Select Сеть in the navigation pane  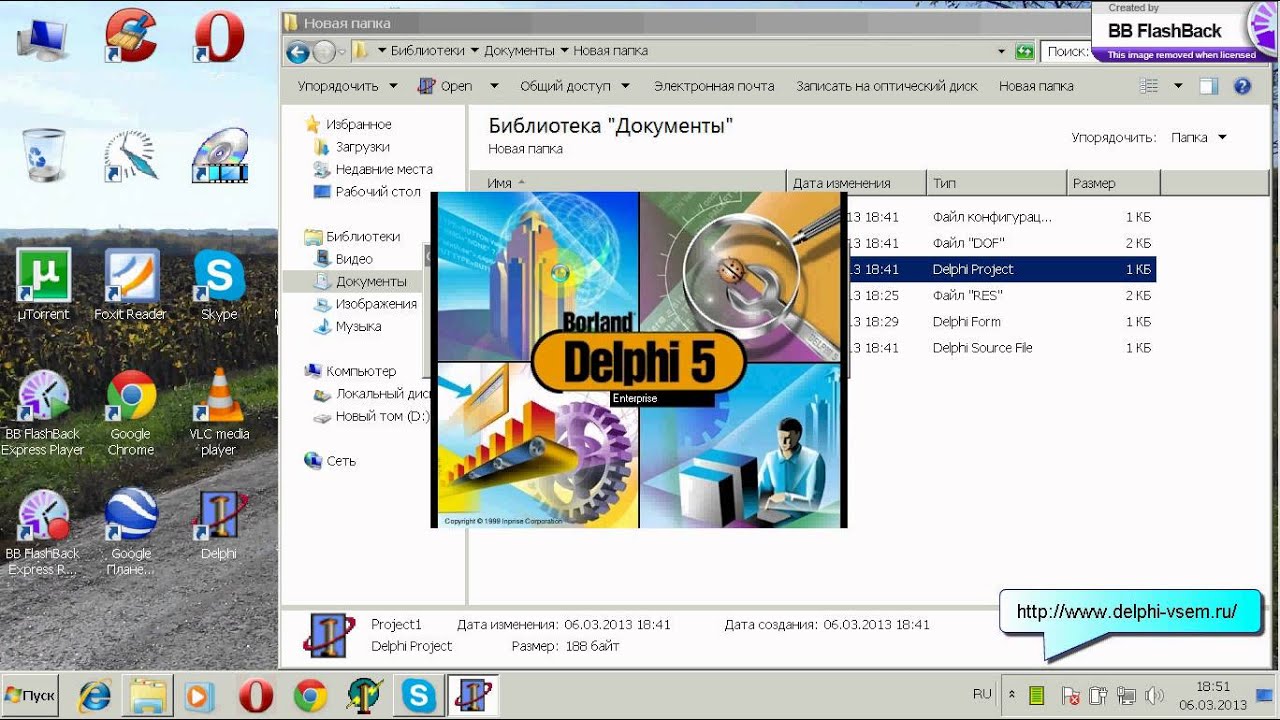[330, 461]
